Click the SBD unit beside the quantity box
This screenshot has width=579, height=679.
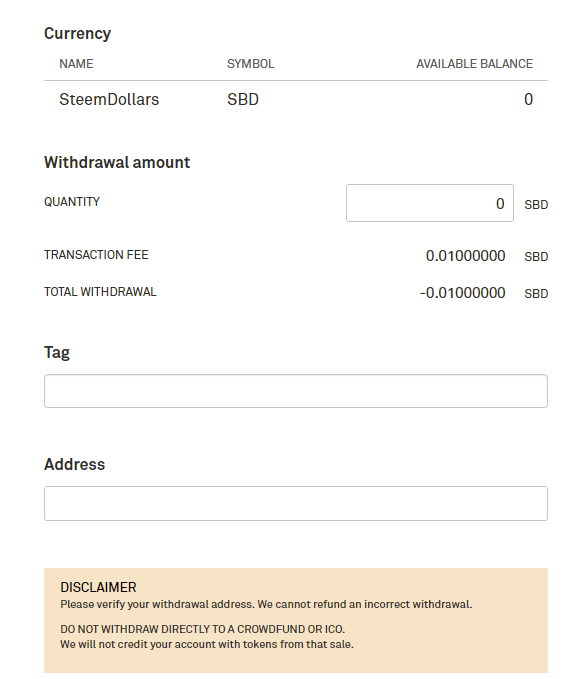(x=536, y=205)
